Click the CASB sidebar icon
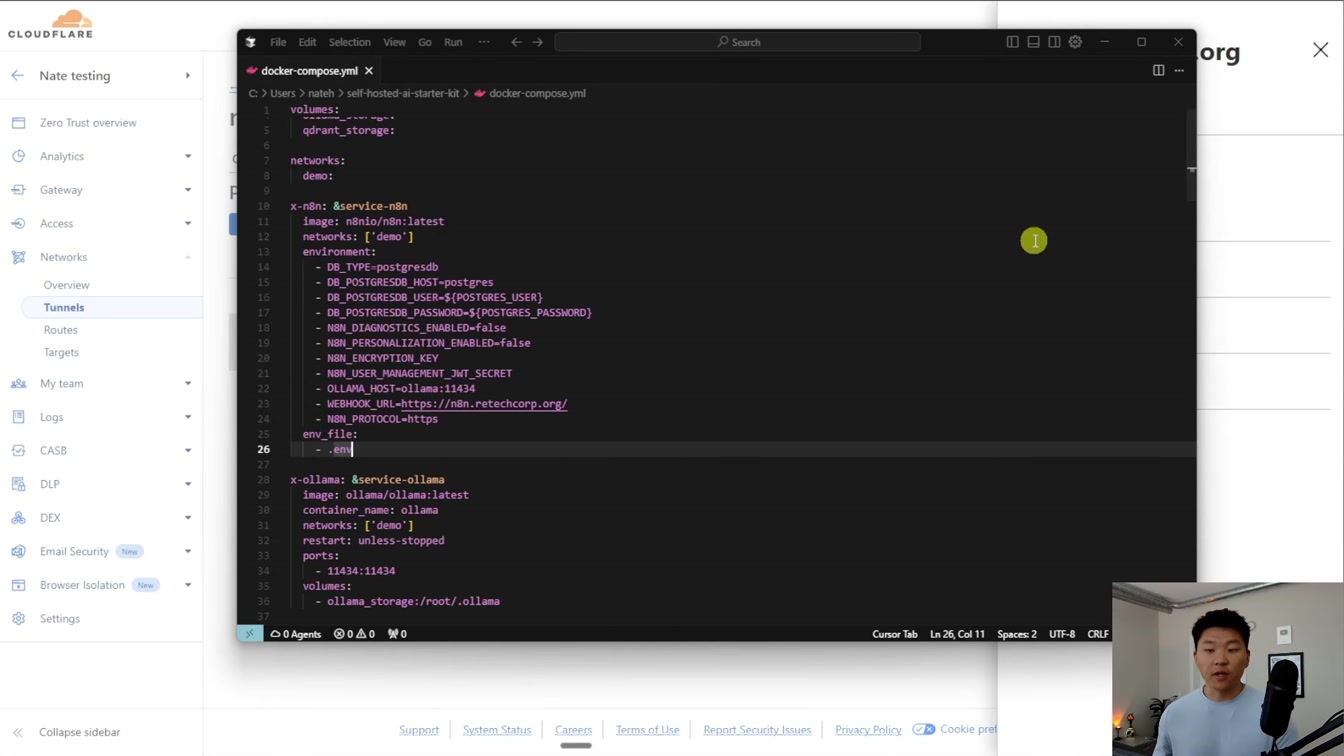Screen dimensions: 1344x756 18,451
